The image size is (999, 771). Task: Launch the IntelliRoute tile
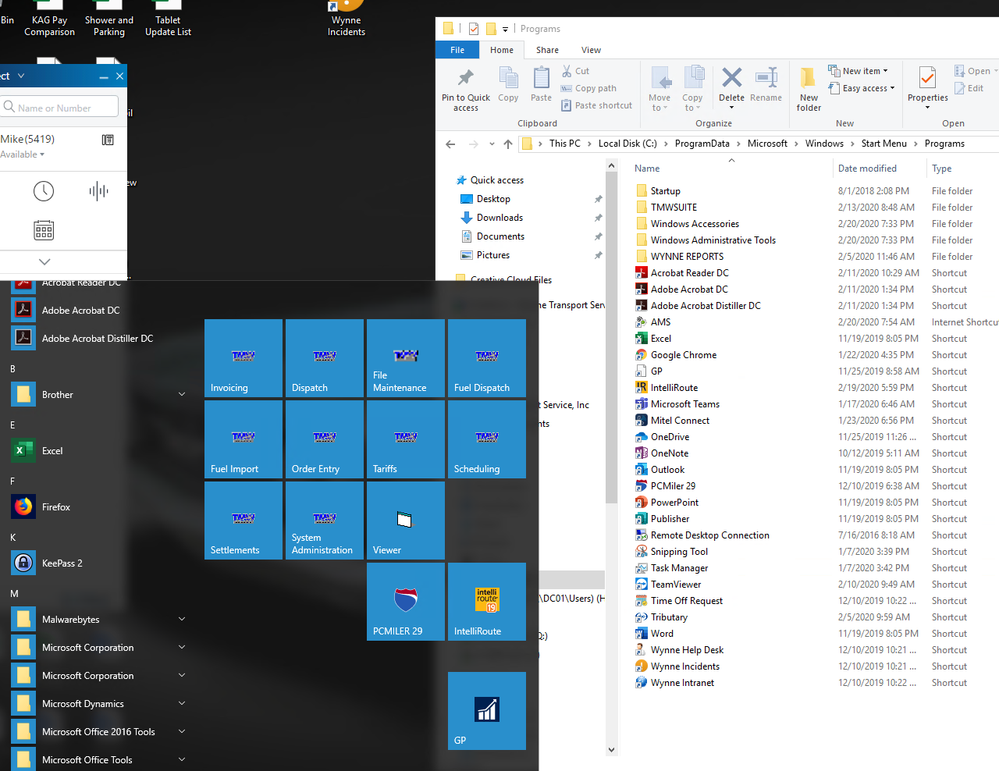click(x=487, y=602)
